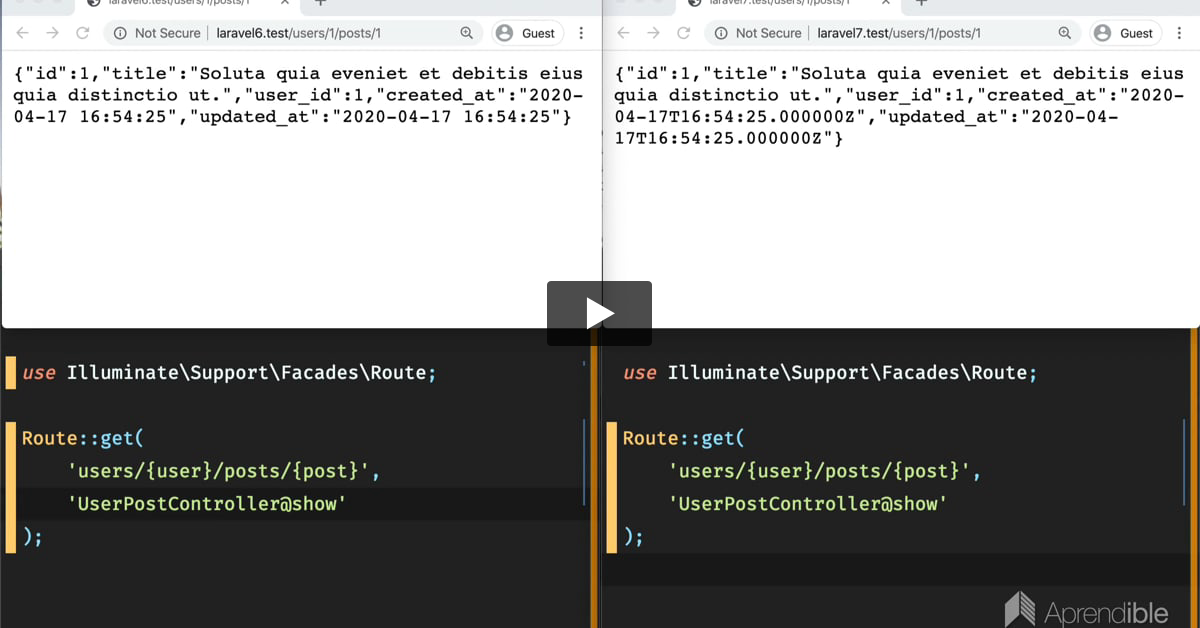Click 'use Illuminate\Support\Facades\Route;' in right editor
Screen dimensions: 1200x628
[x=830, y=373]
